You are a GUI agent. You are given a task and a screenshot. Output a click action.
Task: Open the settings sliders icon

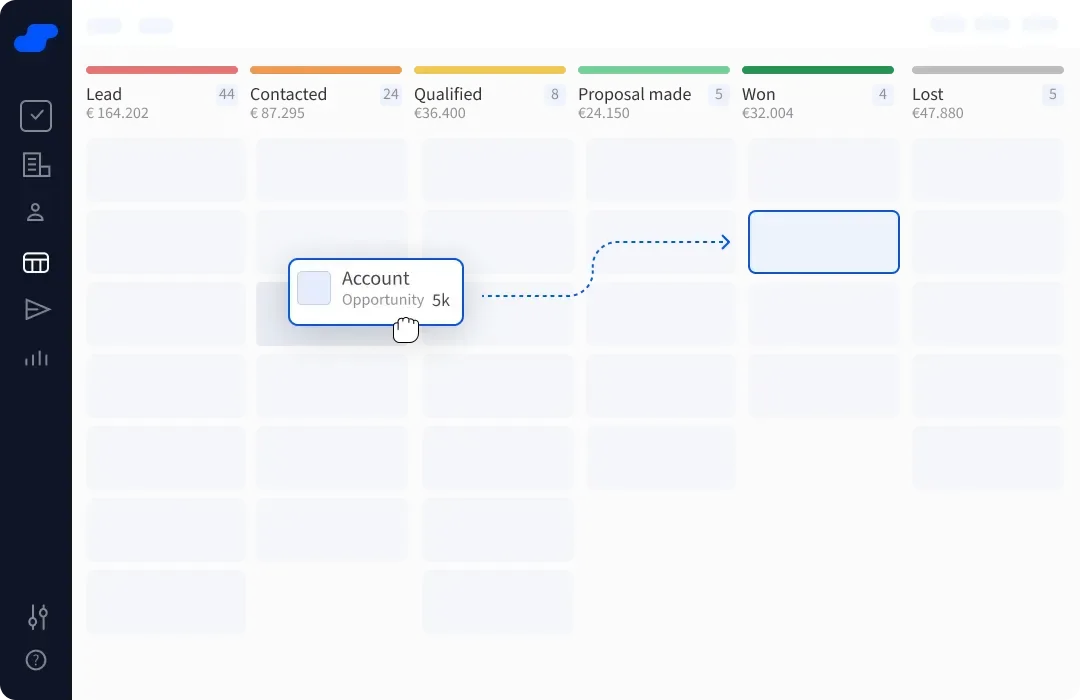pos(37,617)
